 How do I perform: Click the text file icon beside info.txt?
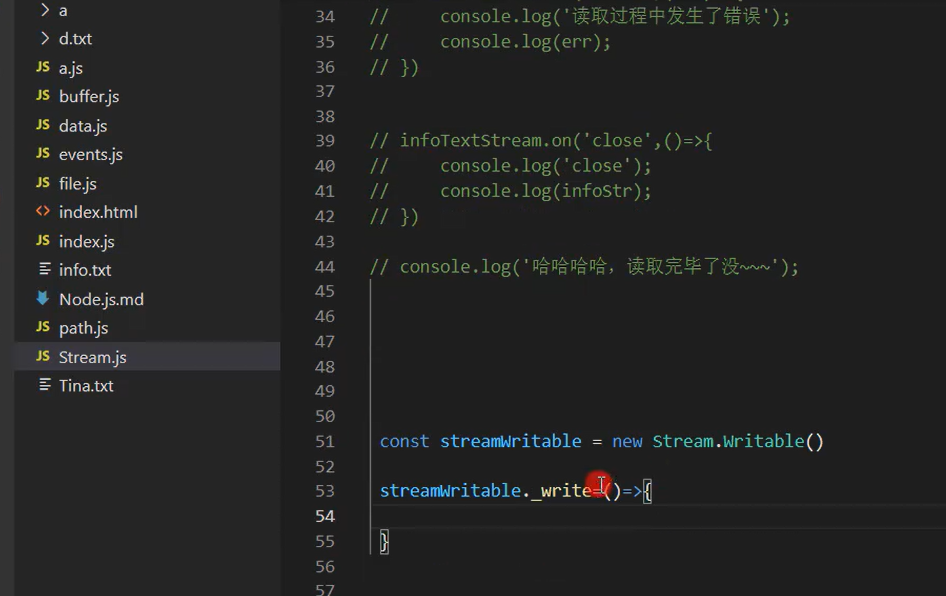41,269
